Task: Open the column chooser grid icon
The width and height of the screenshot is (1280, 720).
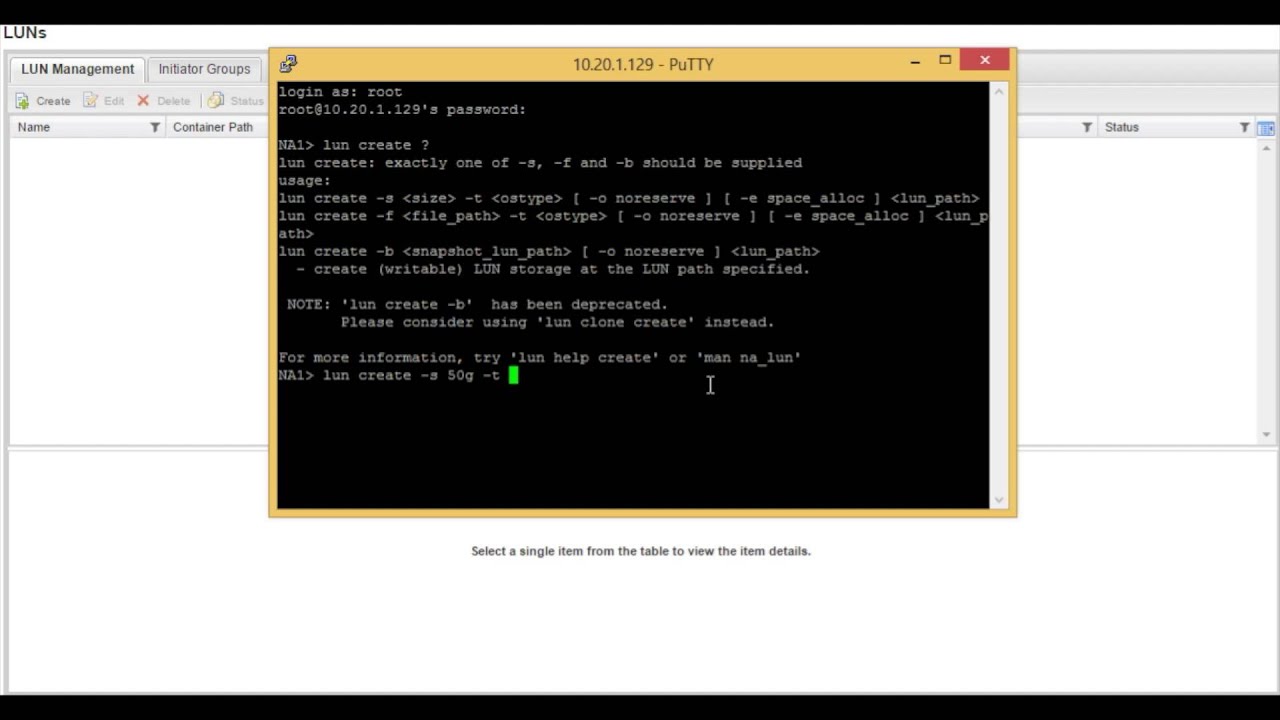Action: [1266, 128]
